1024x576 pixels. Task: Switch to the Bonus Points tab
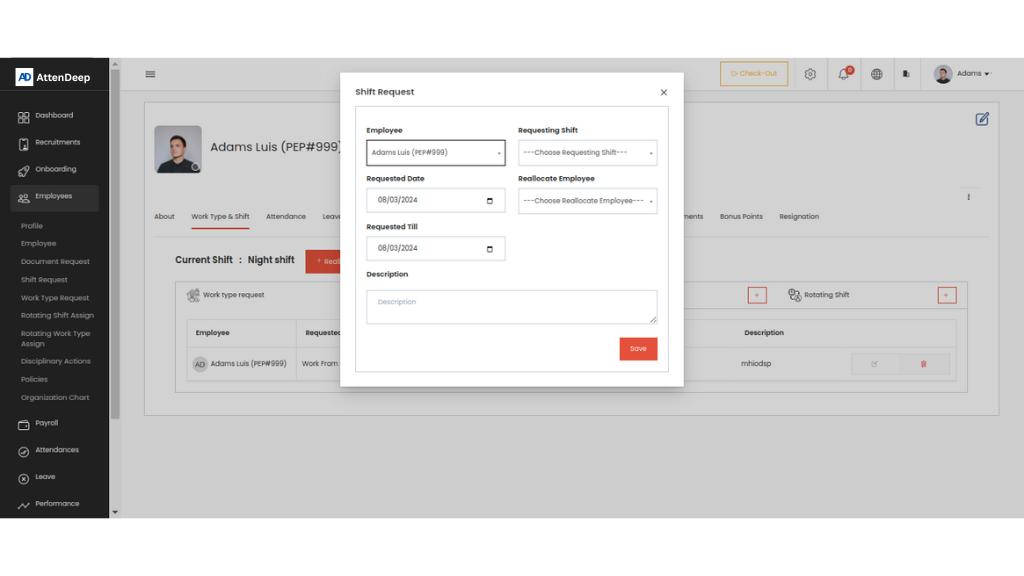[741, 217]
